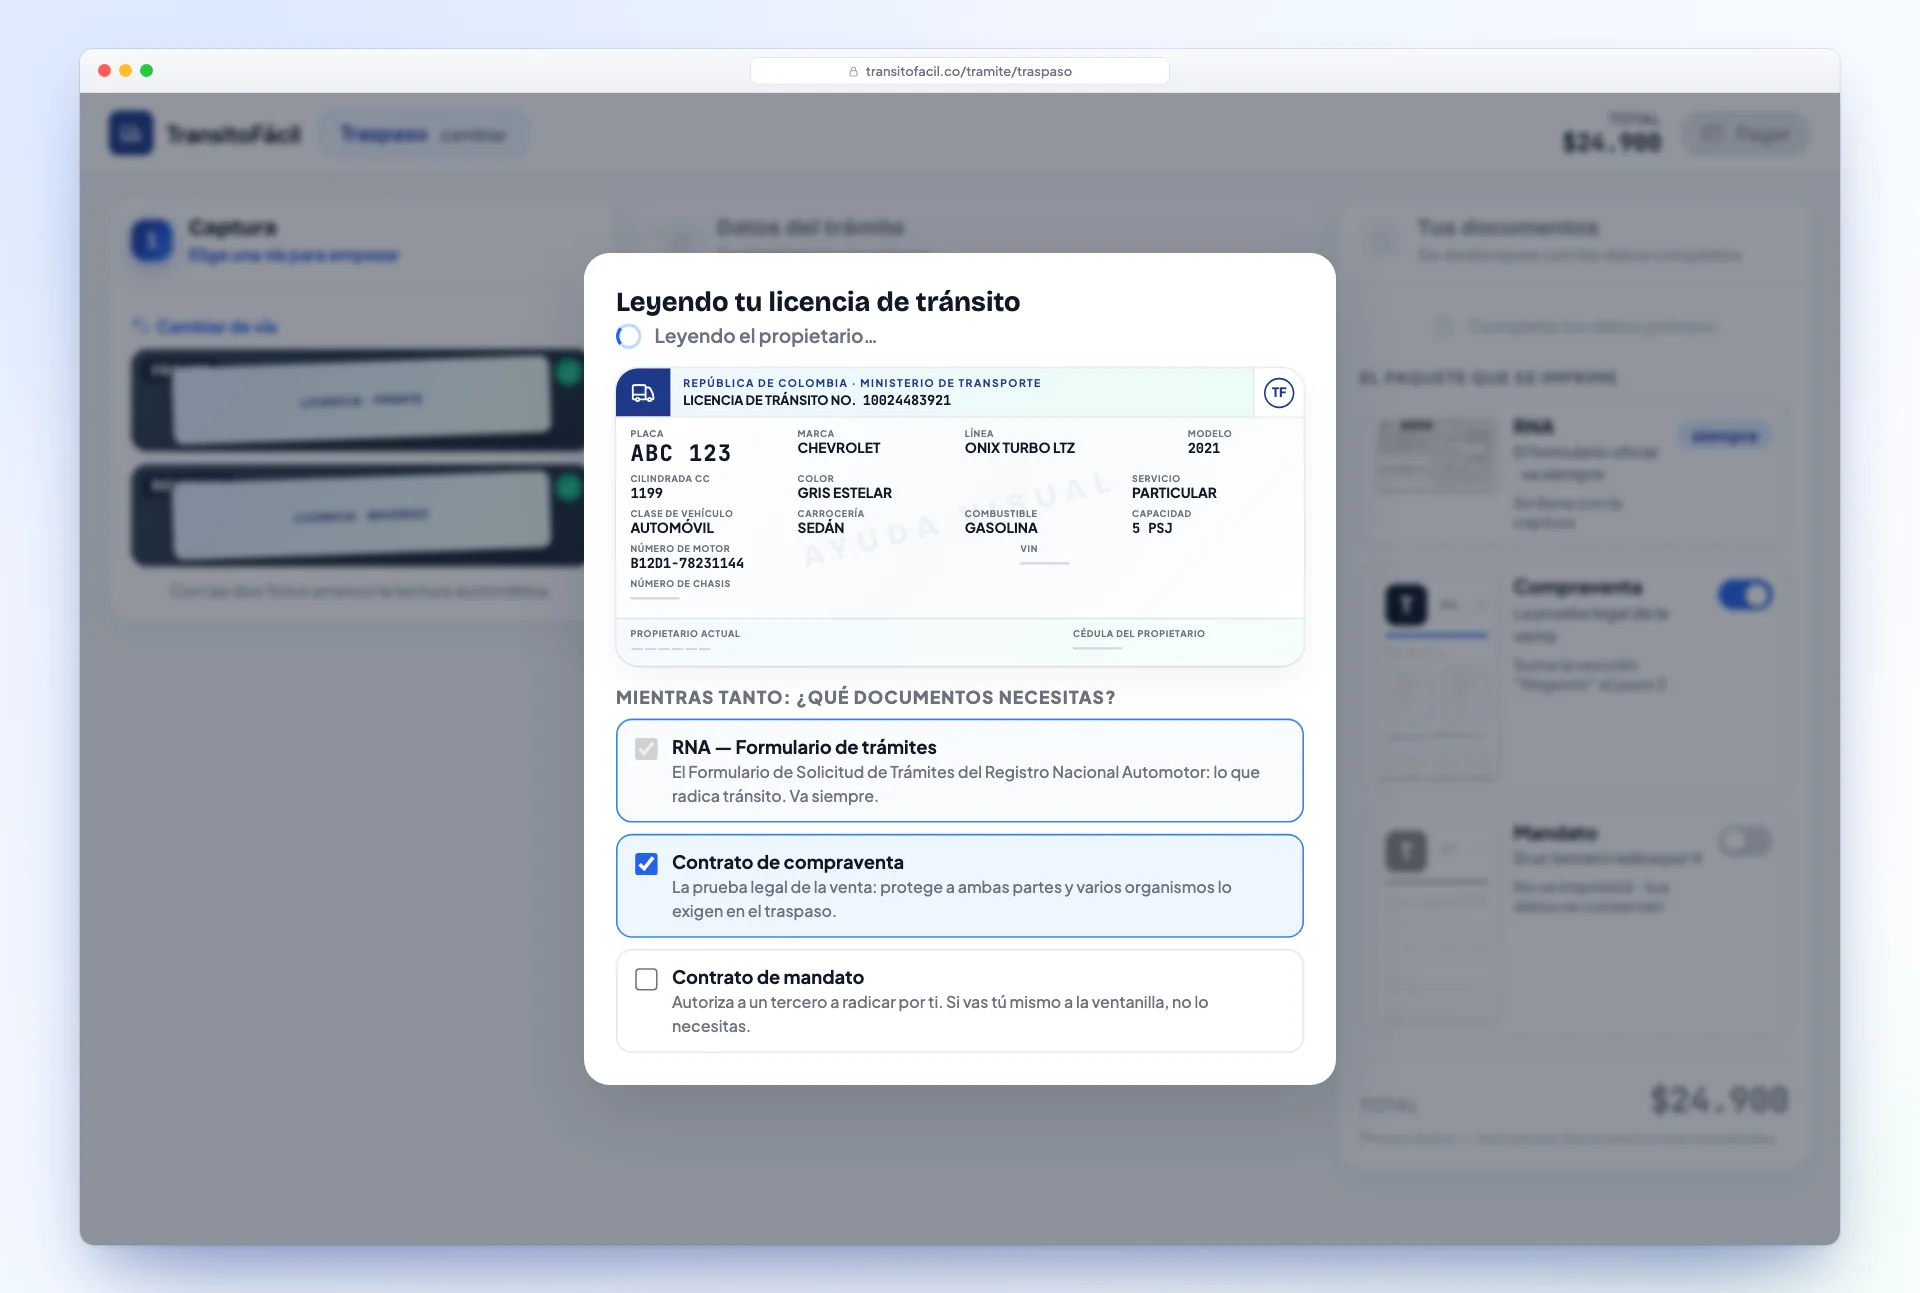The height and width of the screenshot is (1293, 1920).
Task: Click the PARTICULAR servicio value
Action: point(1174,494)
